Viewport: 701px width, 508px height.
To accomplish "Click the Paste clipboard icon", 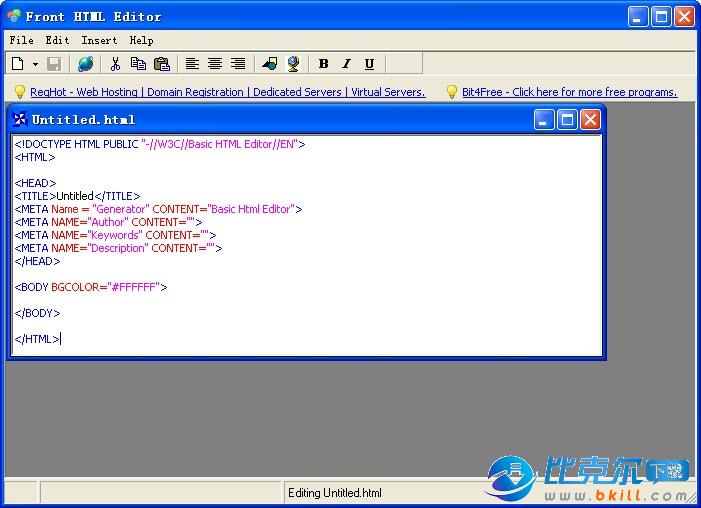I will pyautogui.click(x=162, y=64).
